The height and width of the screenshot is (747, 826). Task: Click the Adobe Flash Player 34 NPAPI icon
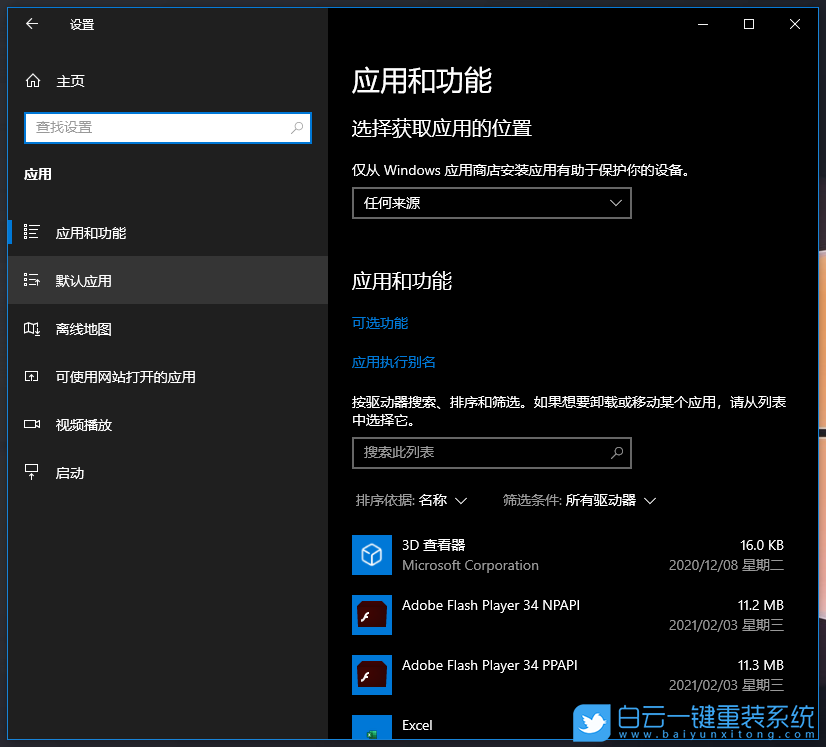point(371,615)
